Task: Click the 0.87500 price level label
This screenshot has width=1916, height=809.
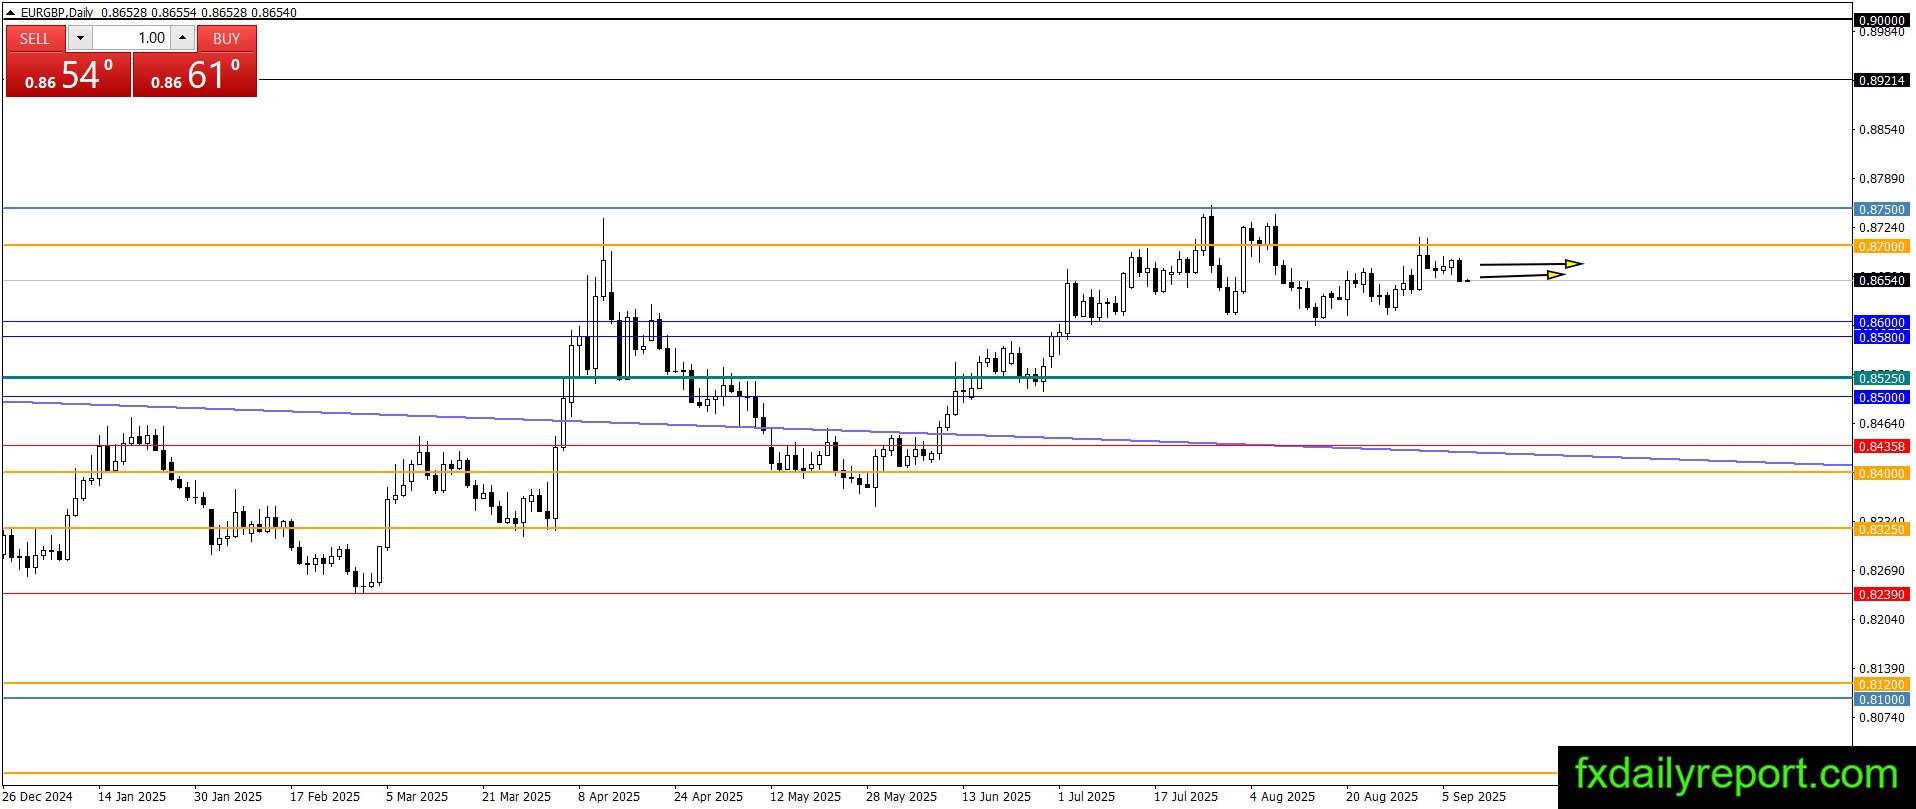Action: click(x=1881, y=209)
